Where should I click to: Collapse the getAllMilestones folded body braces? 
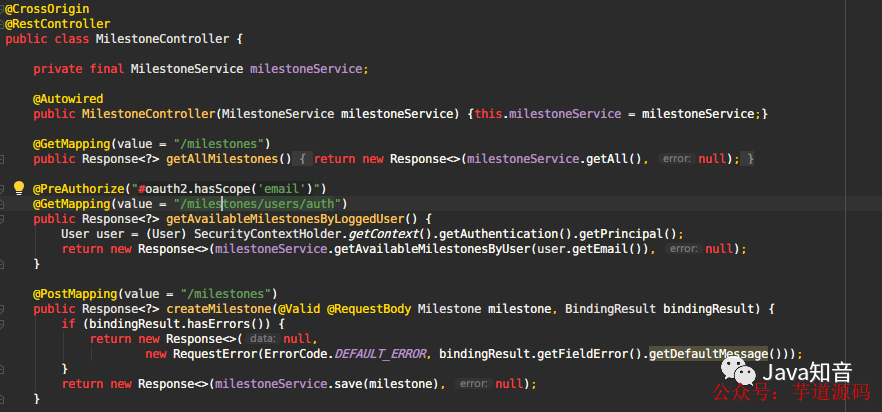point(303,159)
